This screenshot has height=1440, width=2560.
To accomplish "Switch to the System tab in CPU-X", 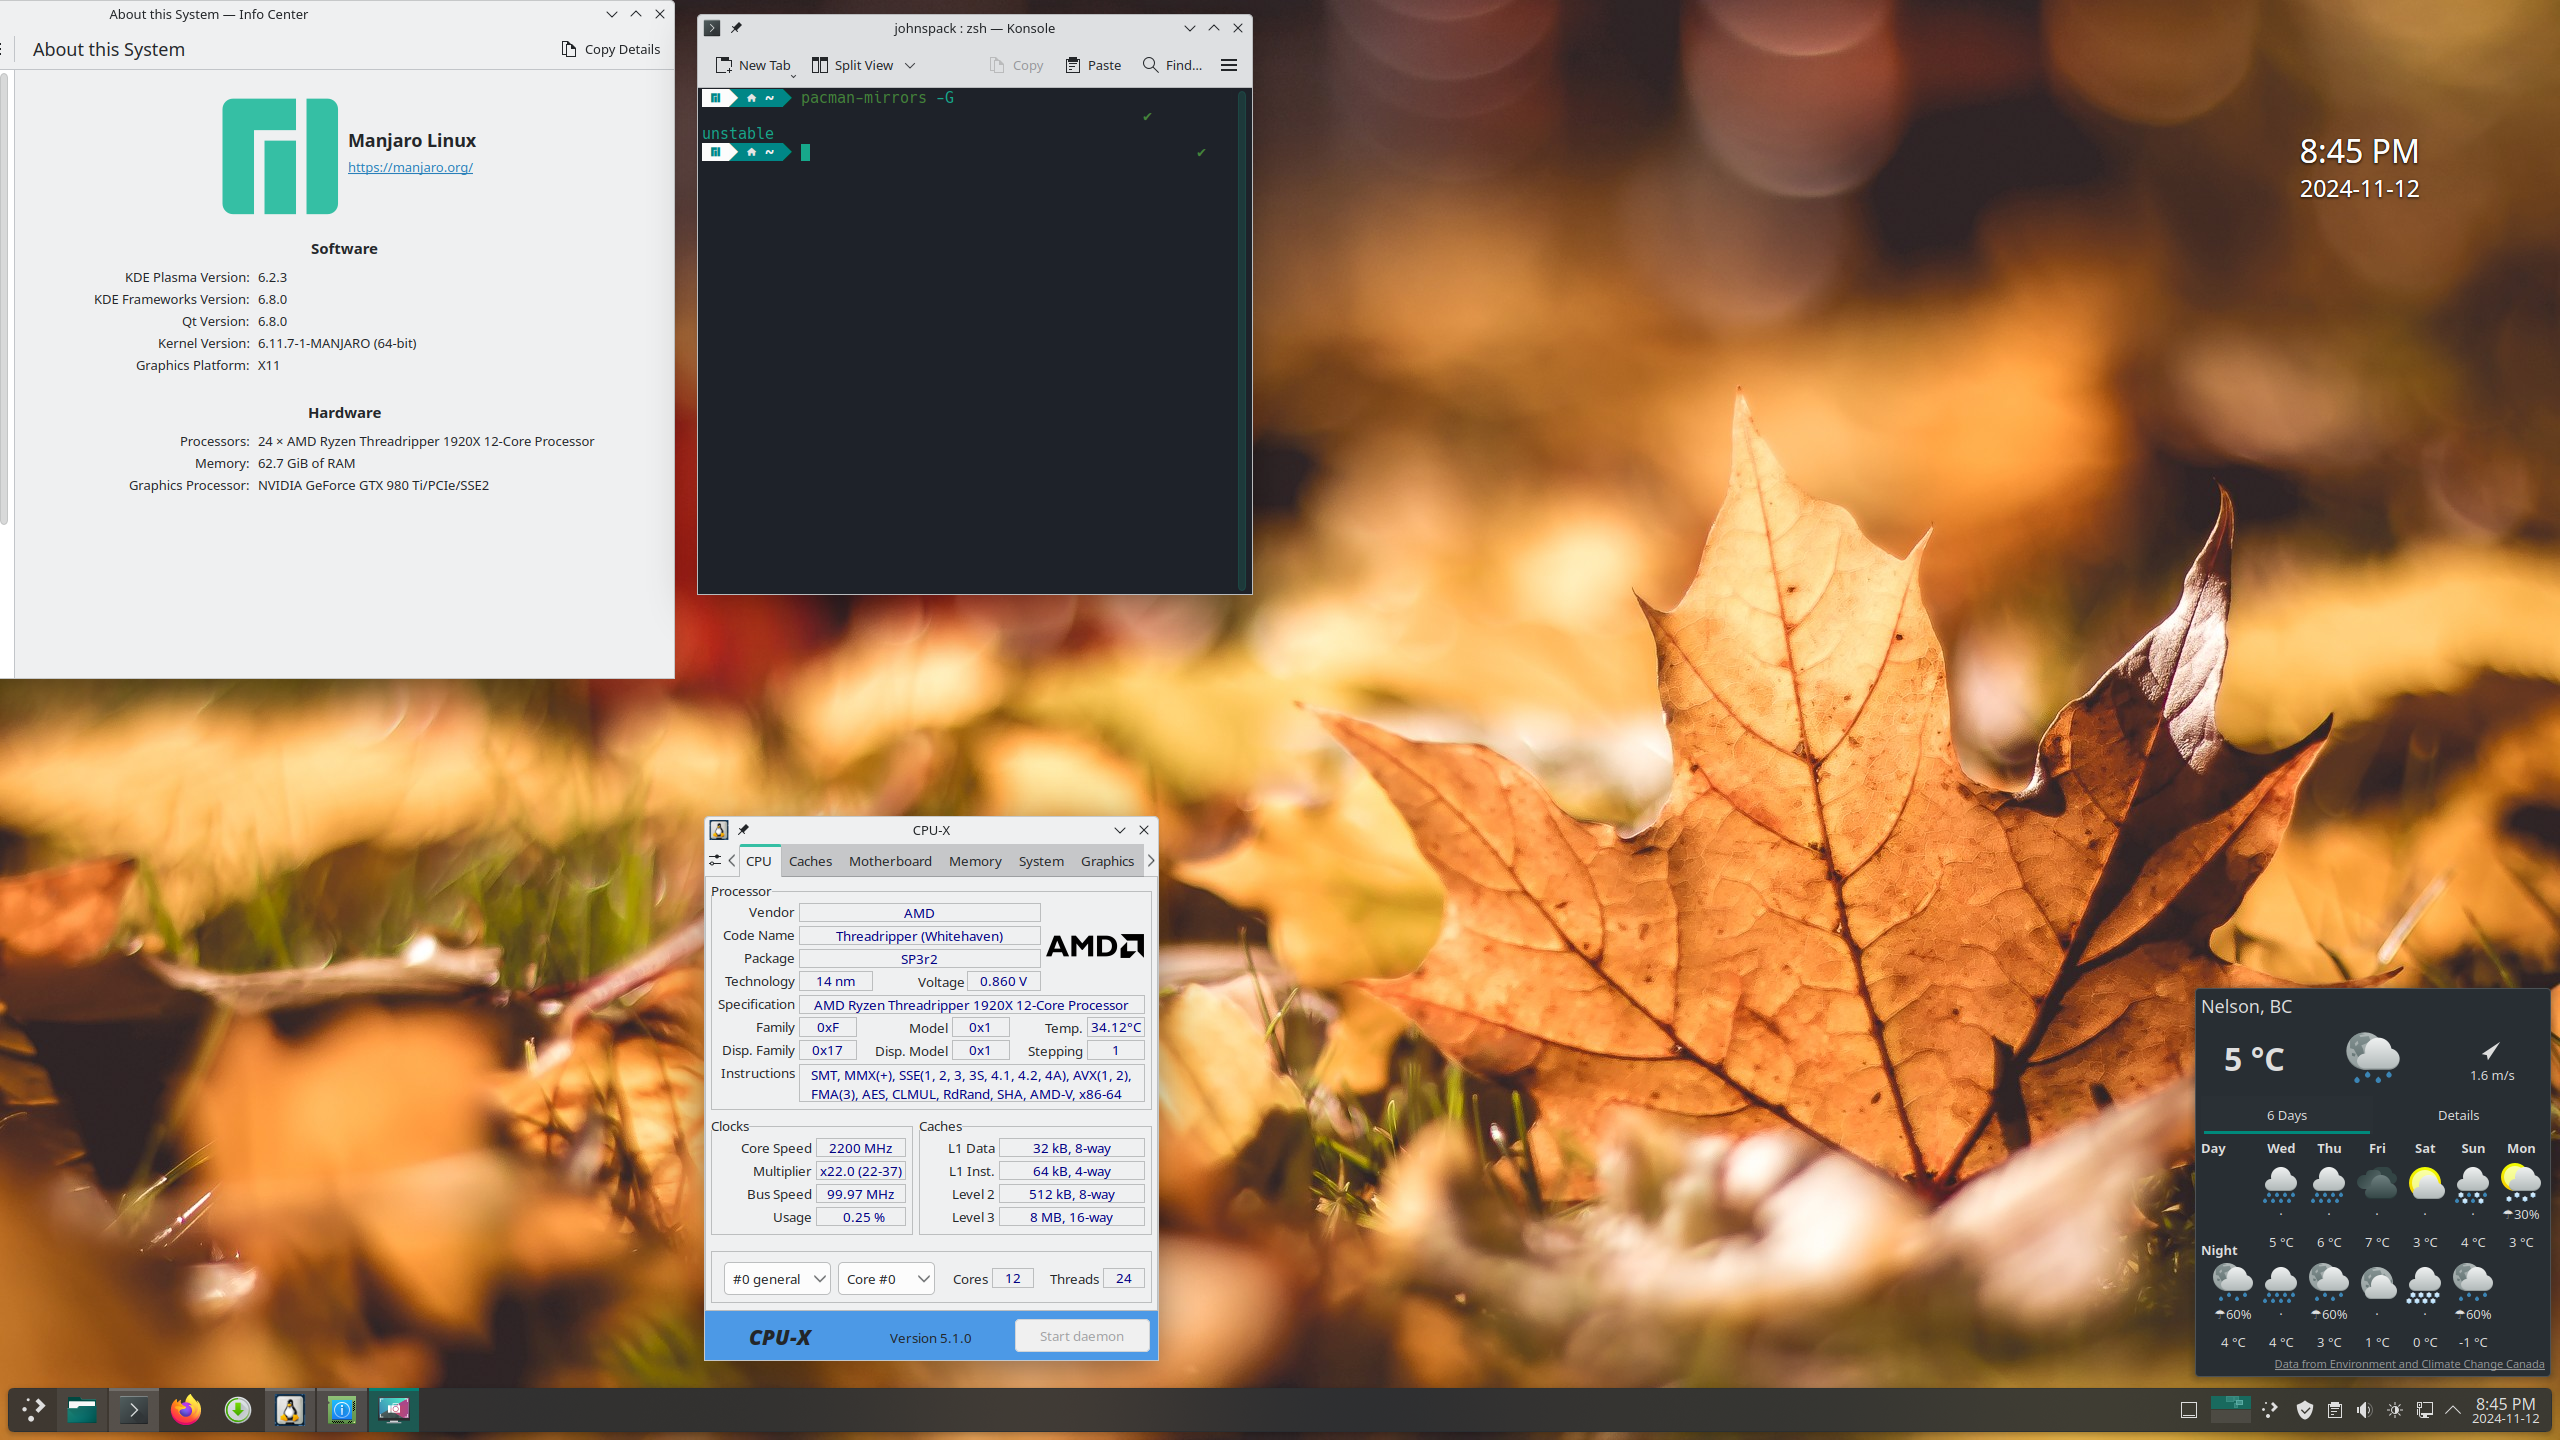I will pos(1041,861).
